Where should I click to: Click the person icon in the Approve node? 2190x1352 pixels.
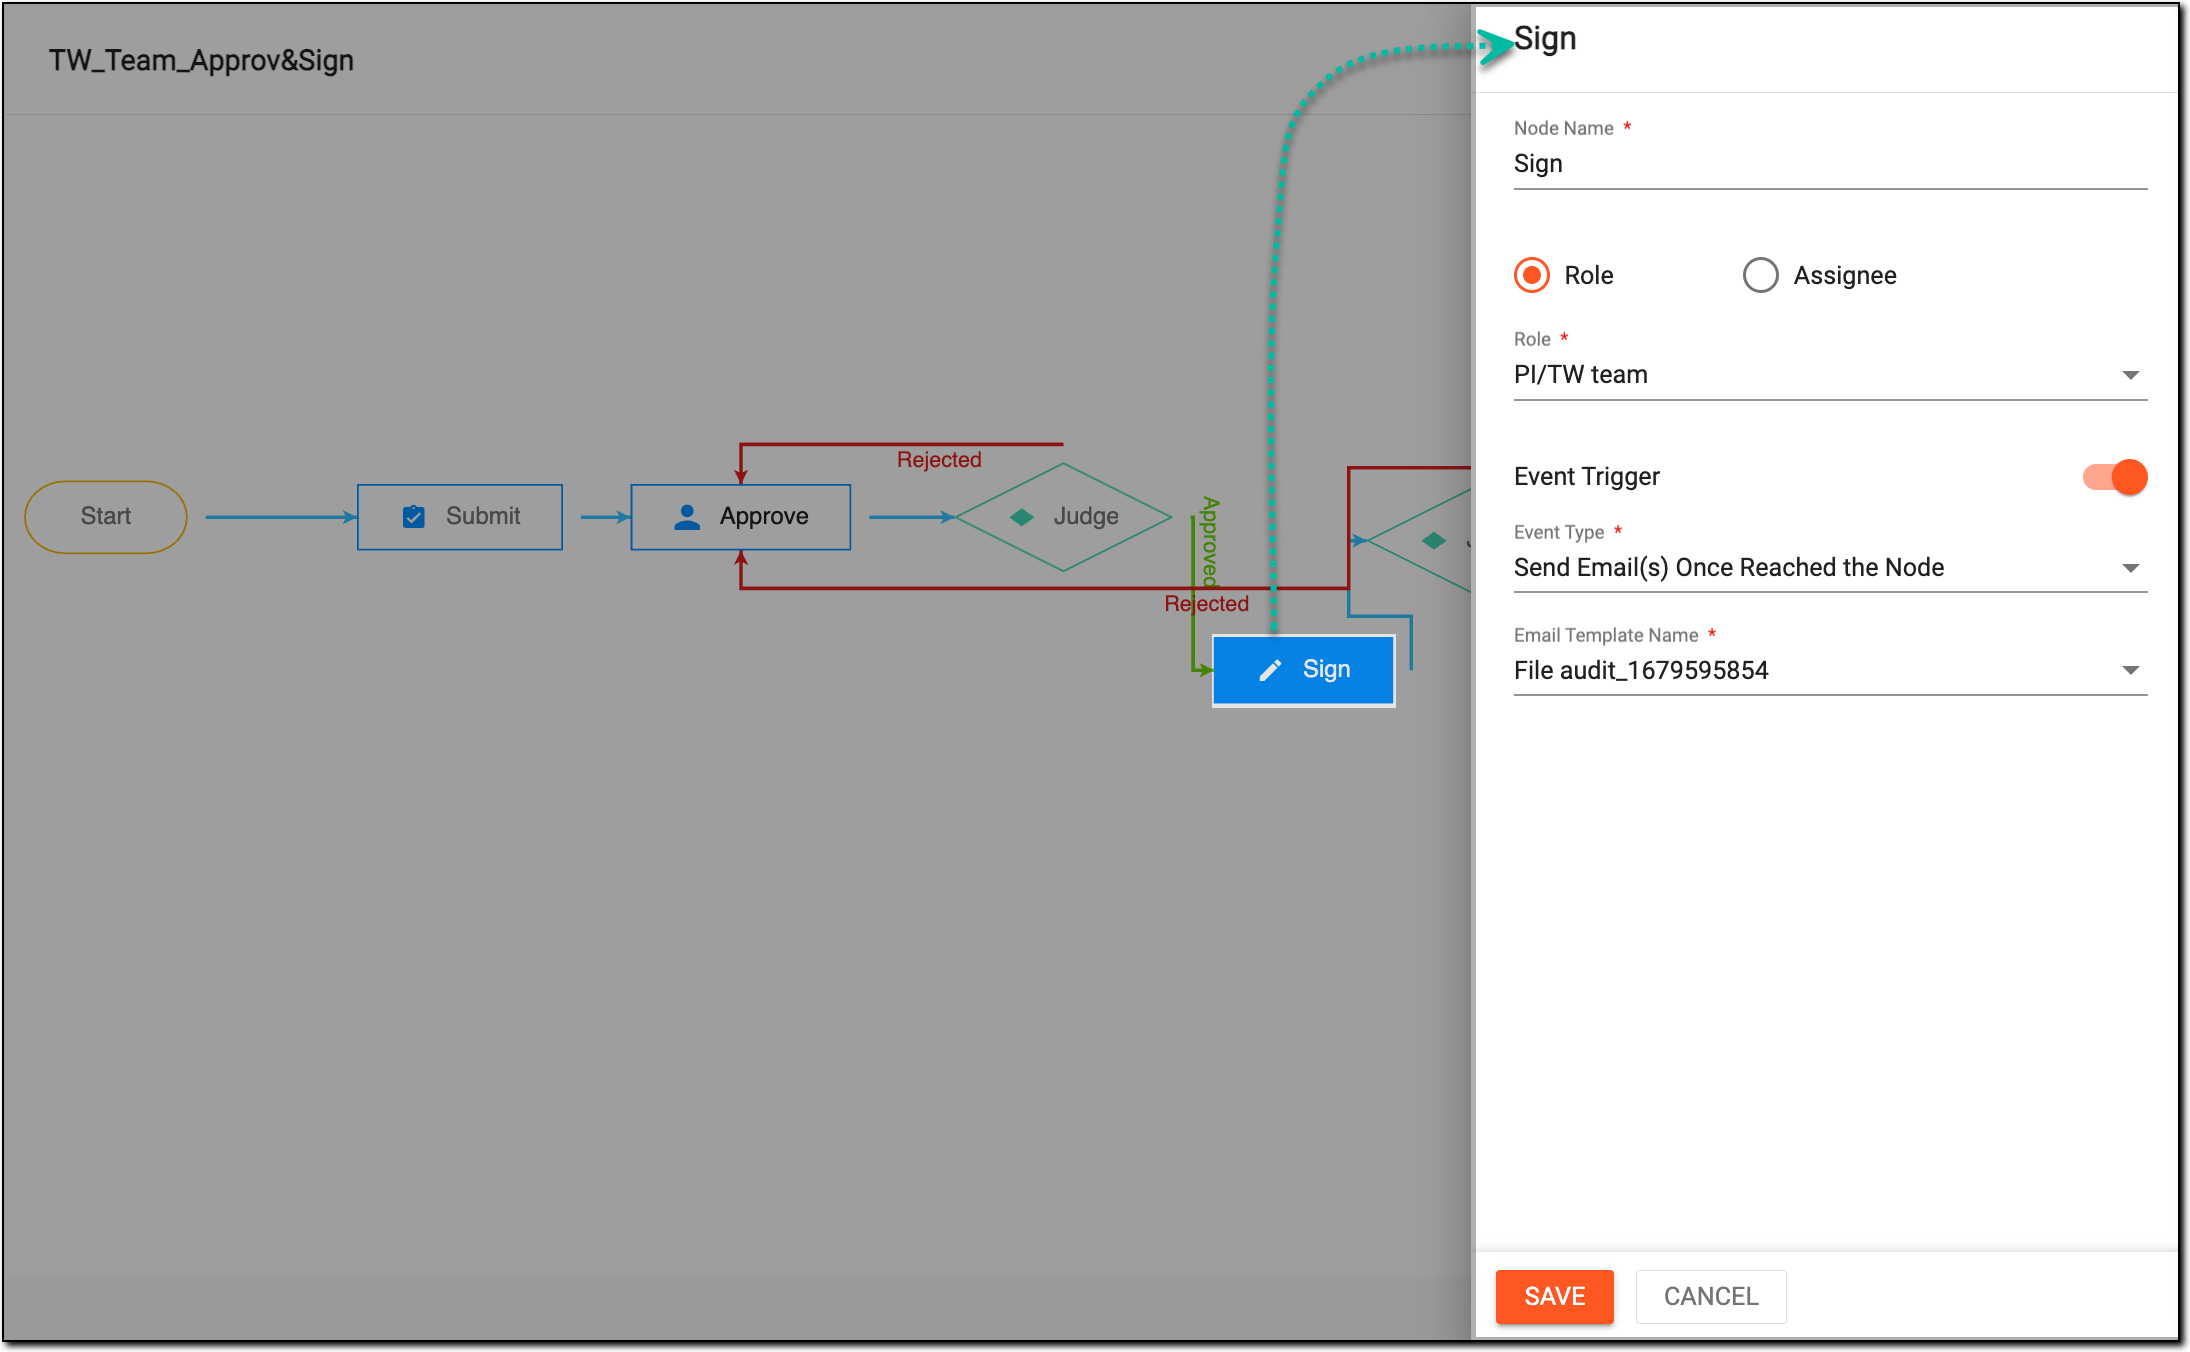click(x=687, y=516)
